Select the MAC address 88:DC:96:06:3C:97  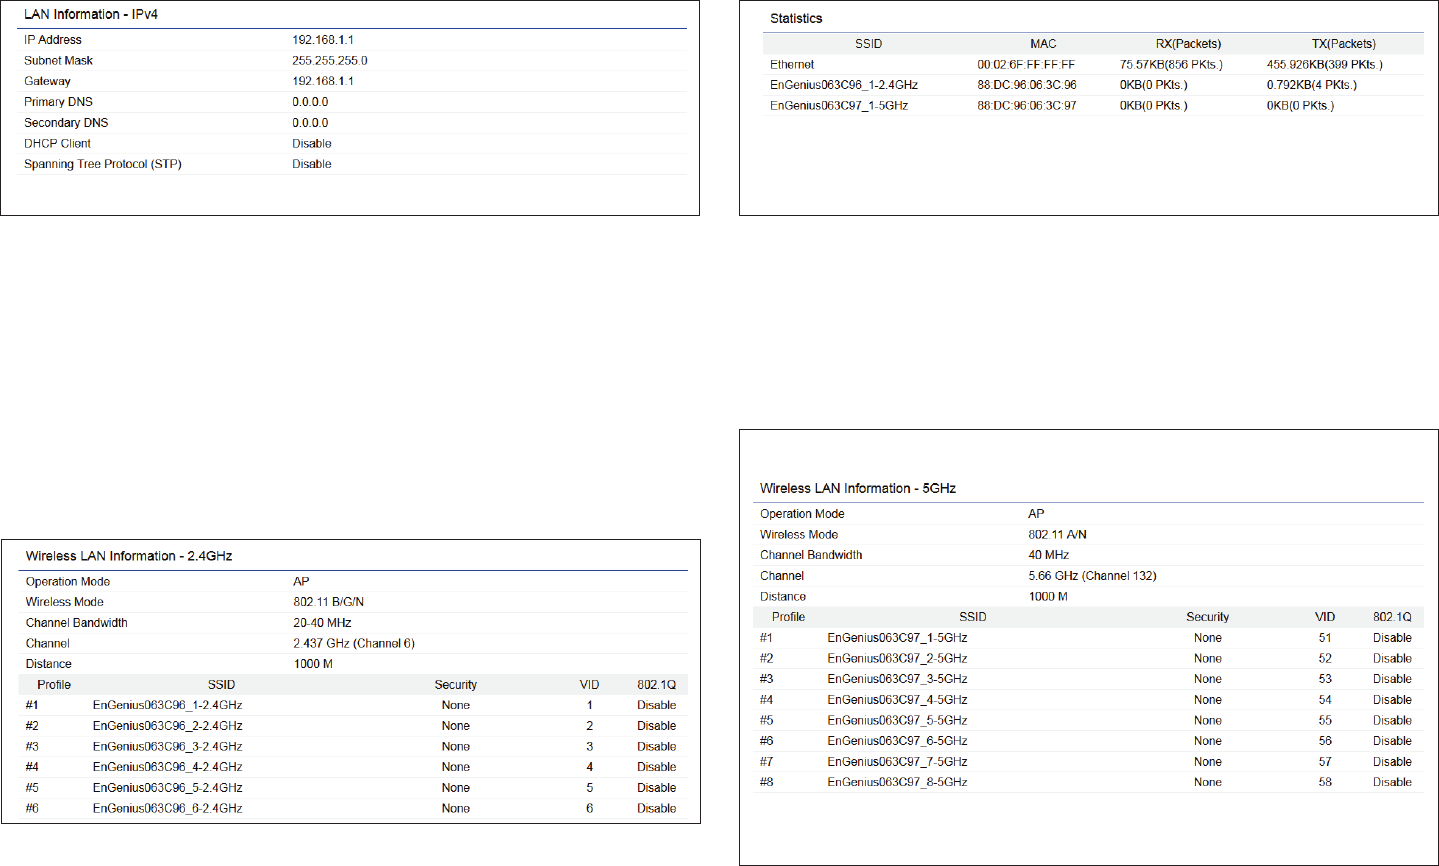point(1027,106)
